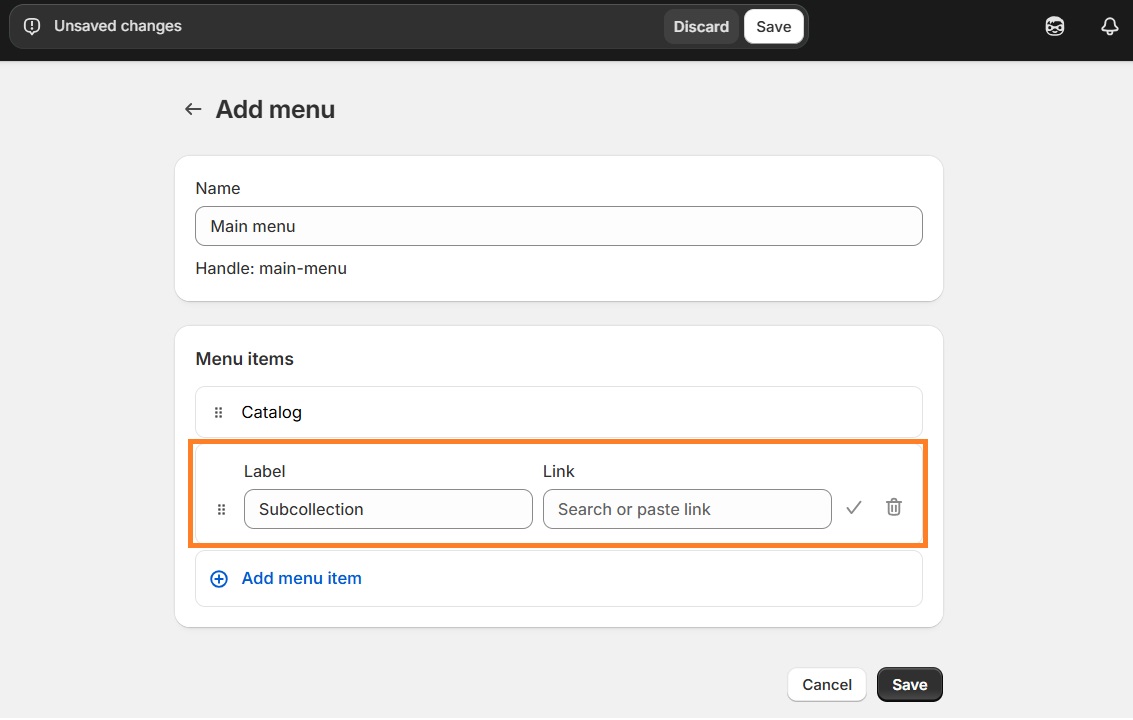Image resolution: width=1133 pixels, height=720 pixels.
Task: Discard the unsaved changes
Action: 701,27
